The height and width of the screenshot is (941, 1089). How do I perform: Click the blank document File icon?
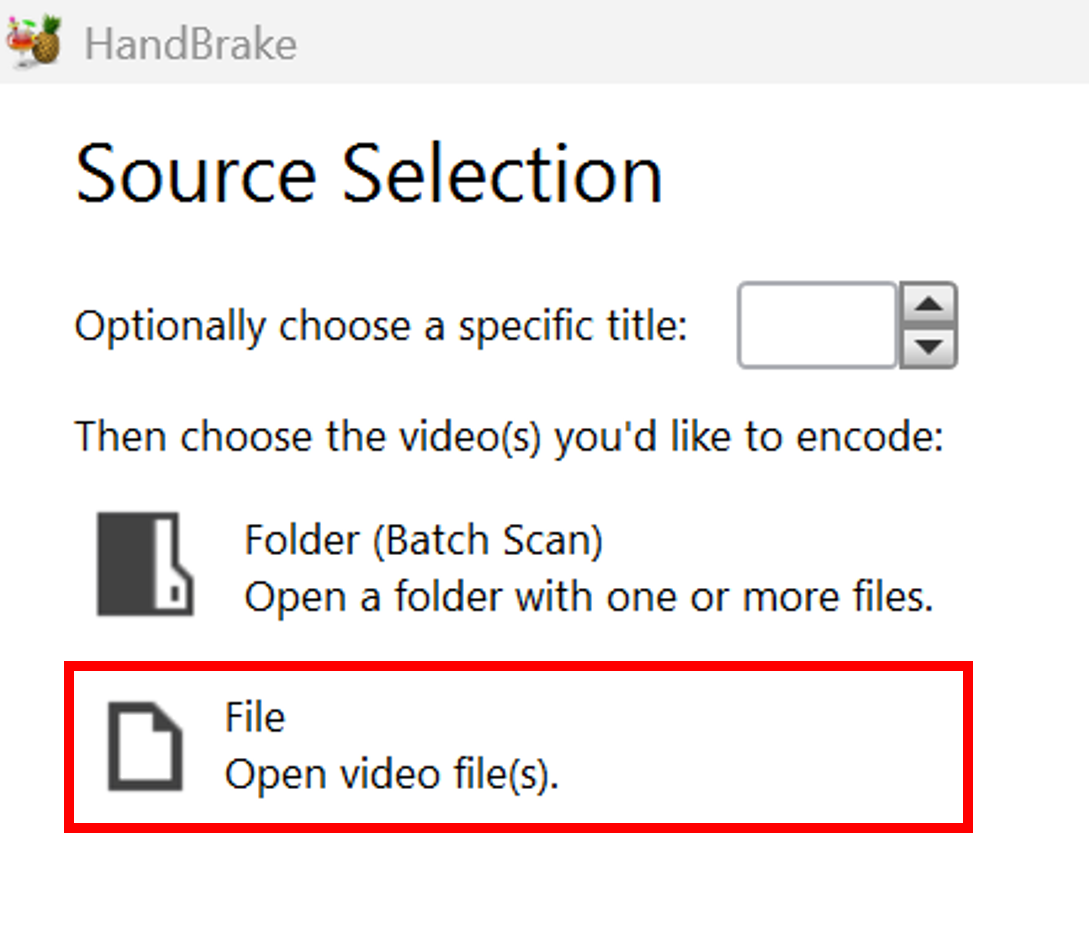[145, 747]
